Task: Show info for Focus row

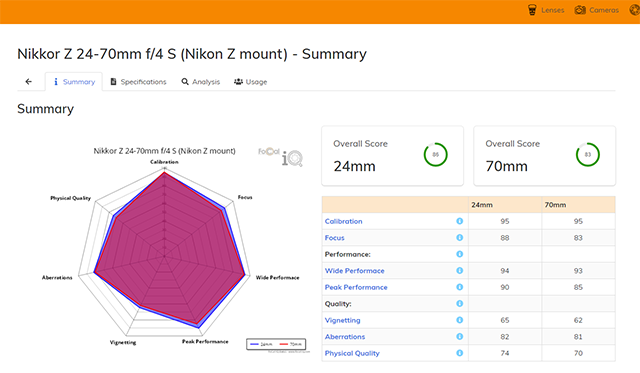Action: pyautogui.click(x=460, y=238)
